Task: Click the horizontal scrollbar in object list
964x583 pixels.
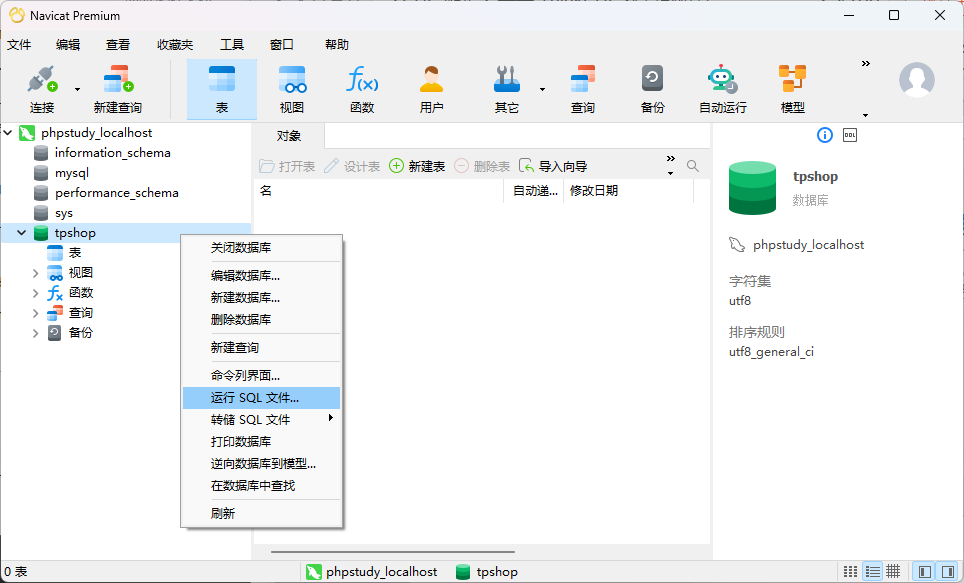Action: tap(393, 552)
